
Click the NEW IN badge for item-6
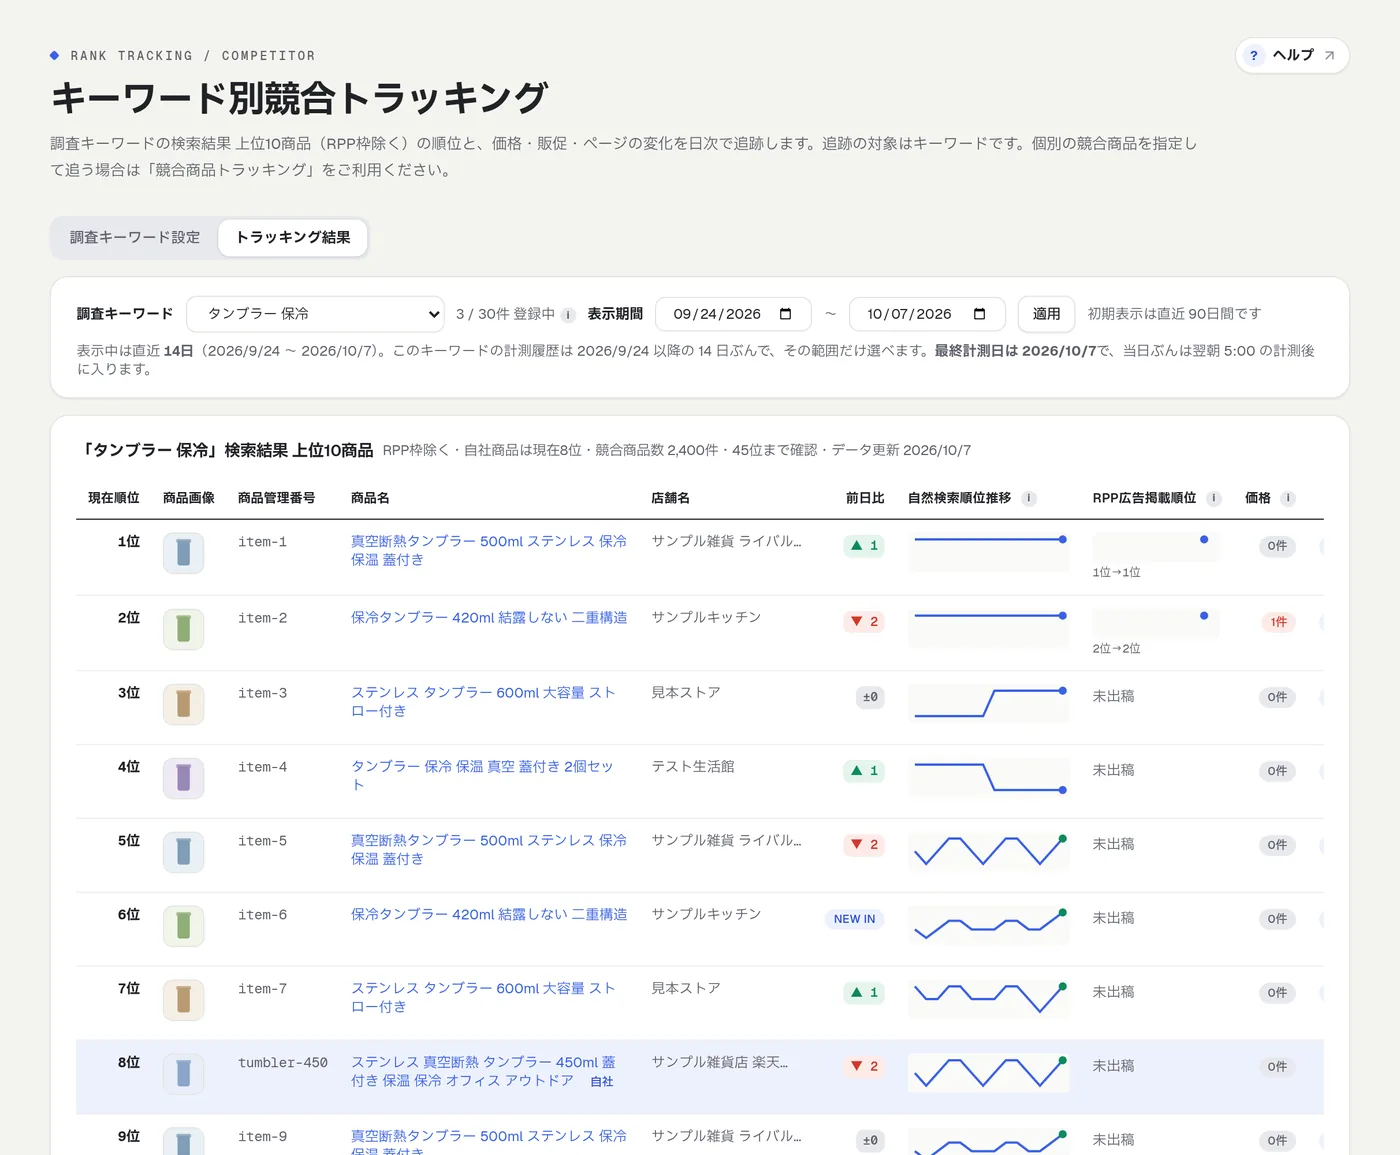pyautogui.click(x=854, y=919)
